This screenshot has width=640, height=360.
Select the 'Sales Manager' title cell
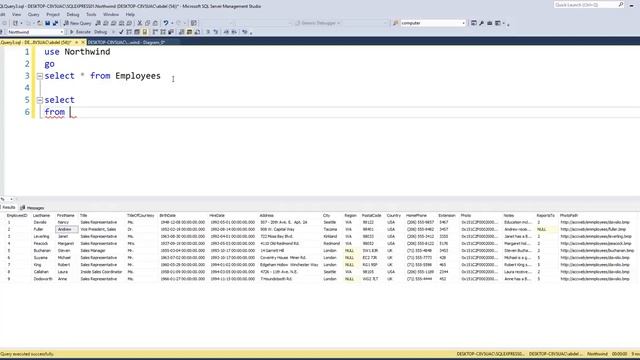click(93, 251)
